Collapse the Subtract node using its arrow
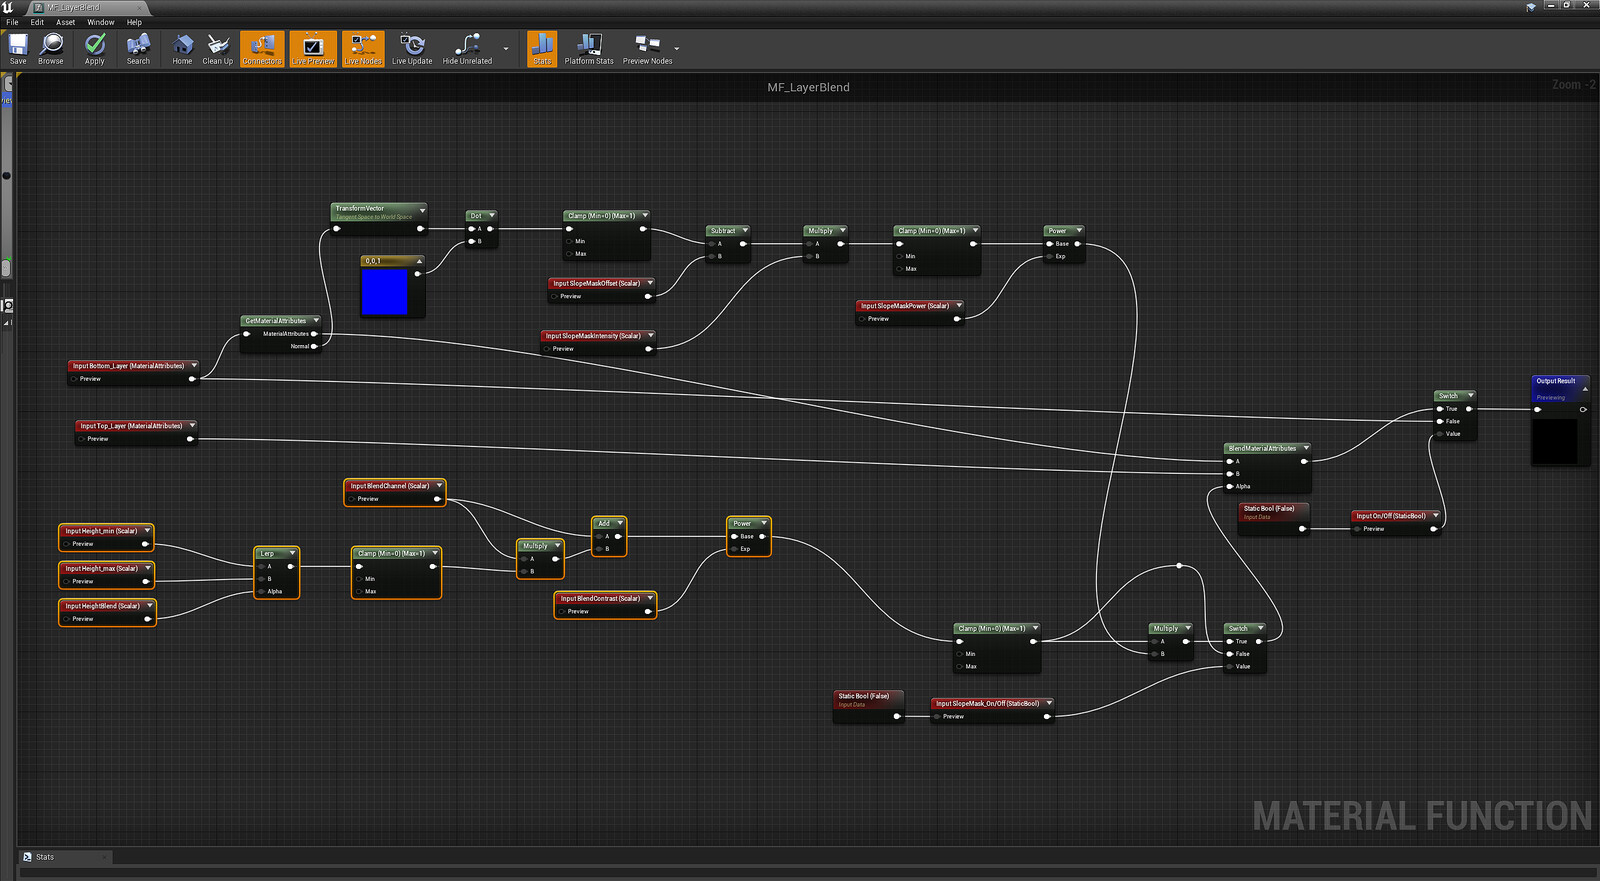This screenshot has width=1600, height=881. [x=744, y=230]
